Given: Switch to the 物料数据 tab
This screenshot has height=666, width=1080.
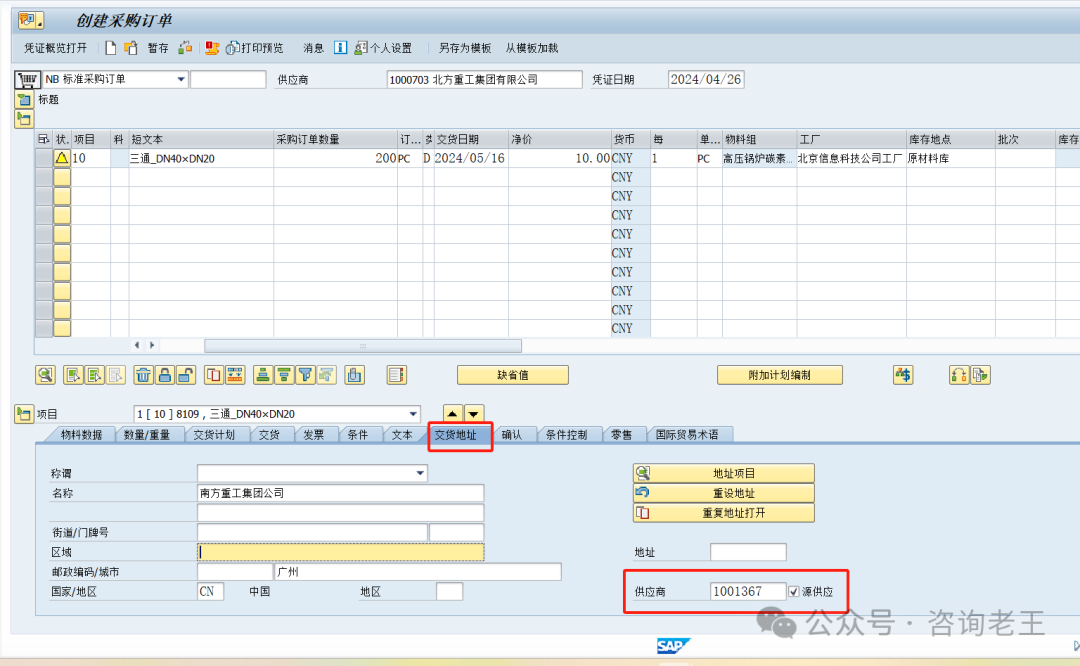Looking at the screenshot, I should tap(81, 435).
